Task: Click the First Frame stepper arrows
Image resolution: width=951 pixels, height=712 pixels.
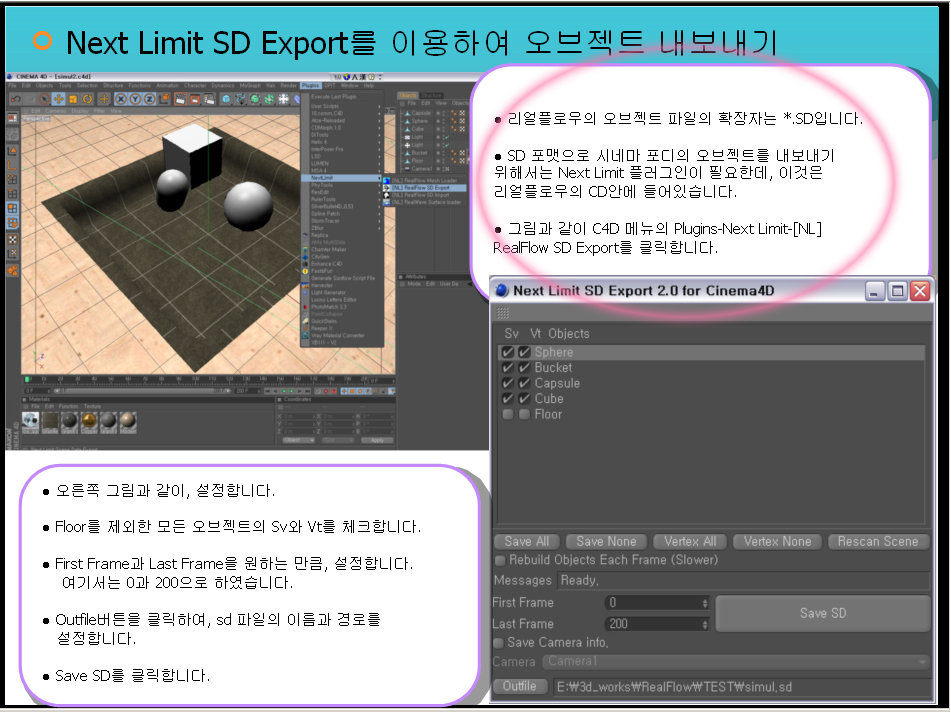Action: point(704,602)
